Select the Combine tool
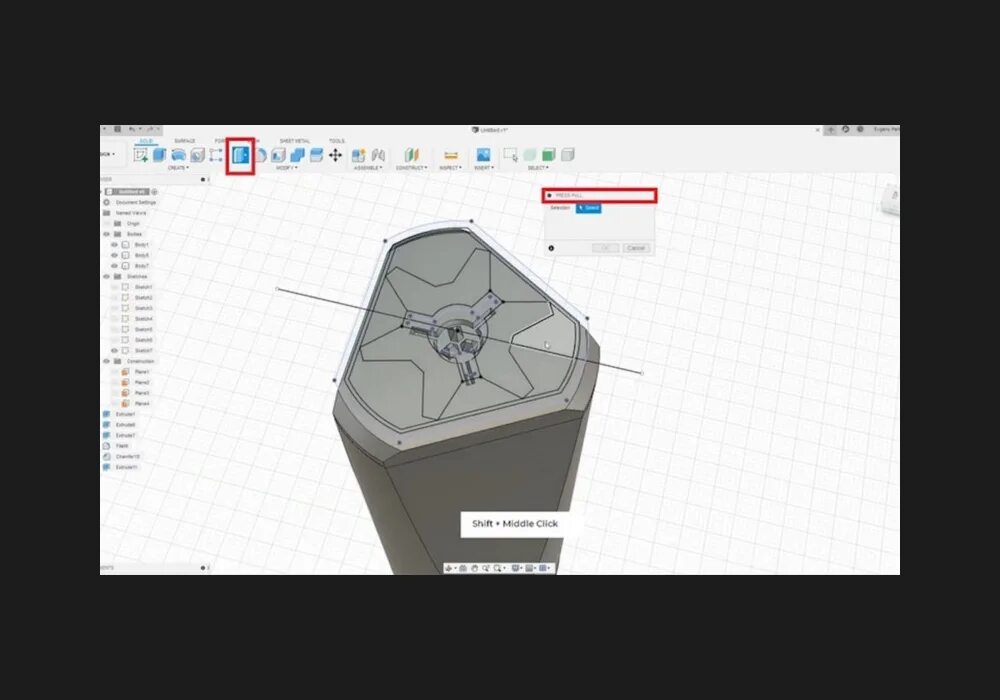Viewport: 1000px width, 700px height. (x=298, y=155)
